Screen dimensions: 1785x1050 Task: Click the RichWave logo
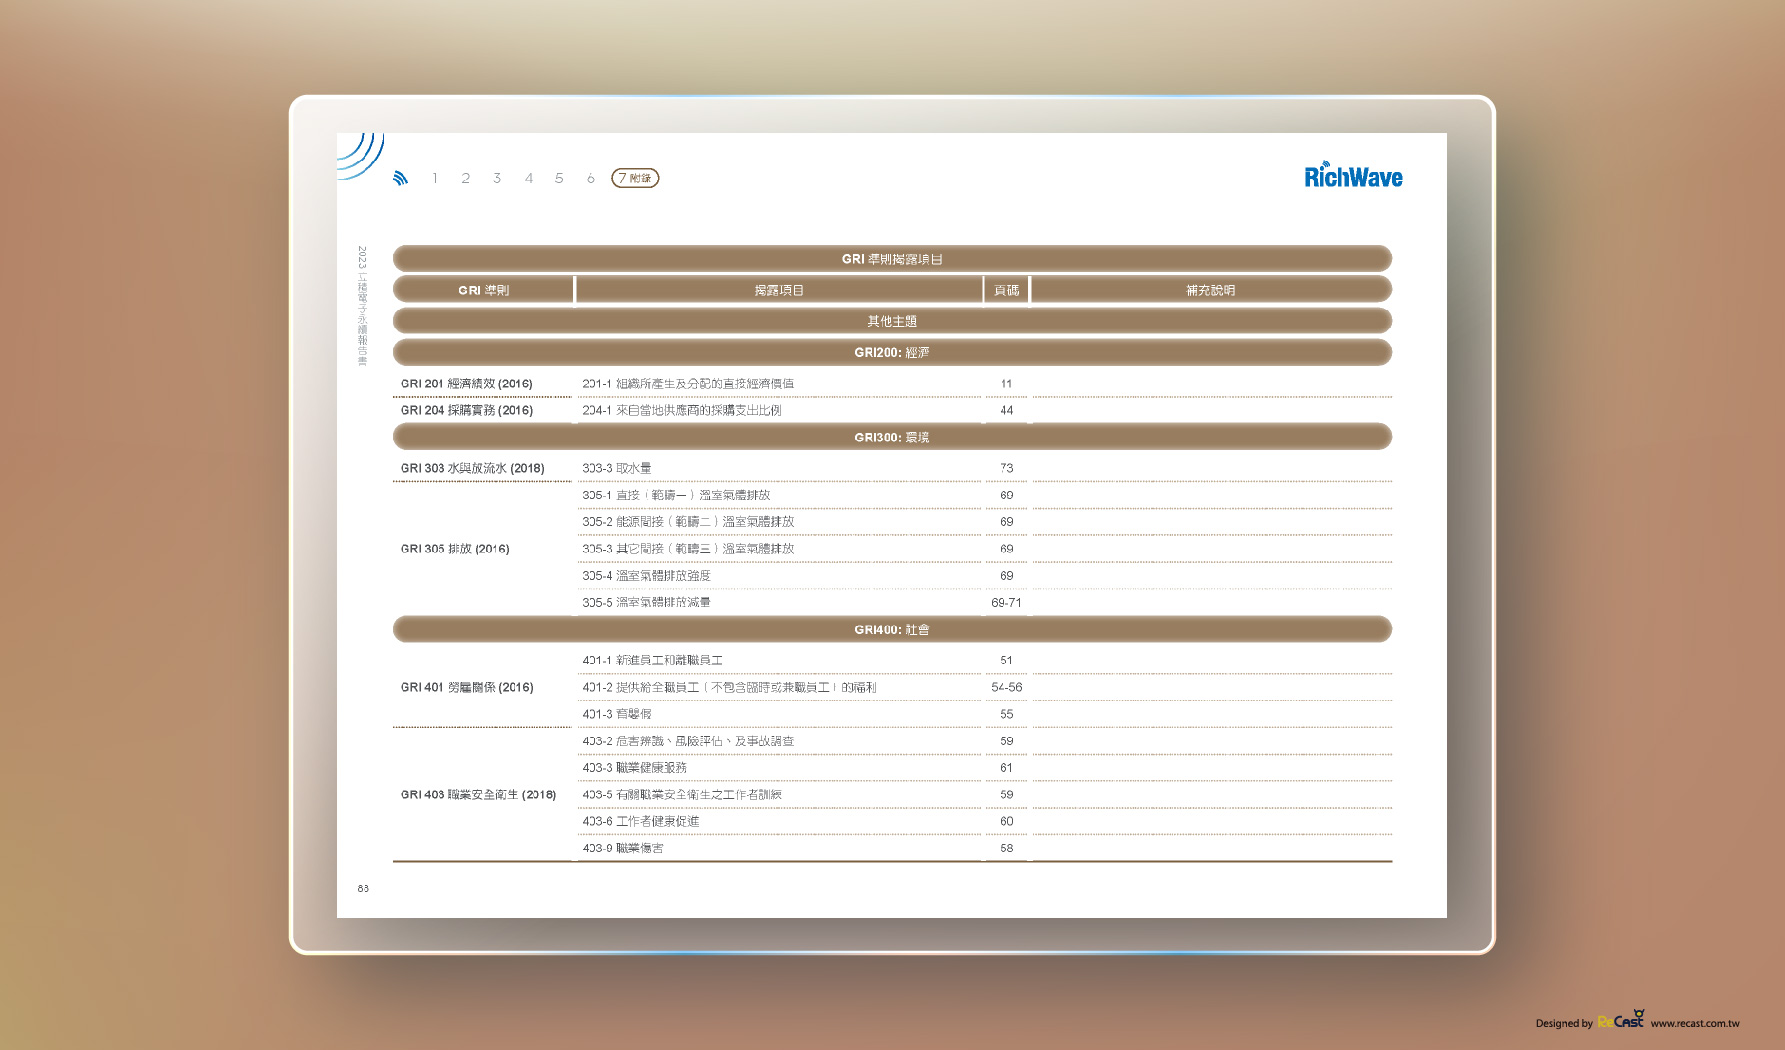point(1353,175)
